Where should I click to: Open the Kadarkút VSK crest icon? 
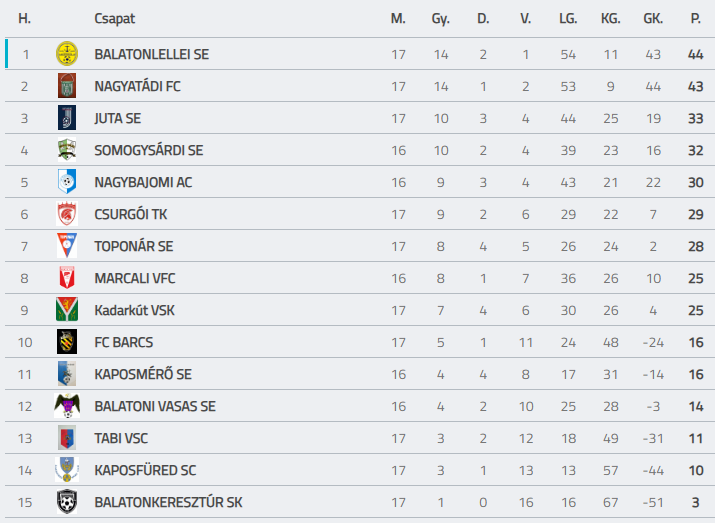coord(67,310)
